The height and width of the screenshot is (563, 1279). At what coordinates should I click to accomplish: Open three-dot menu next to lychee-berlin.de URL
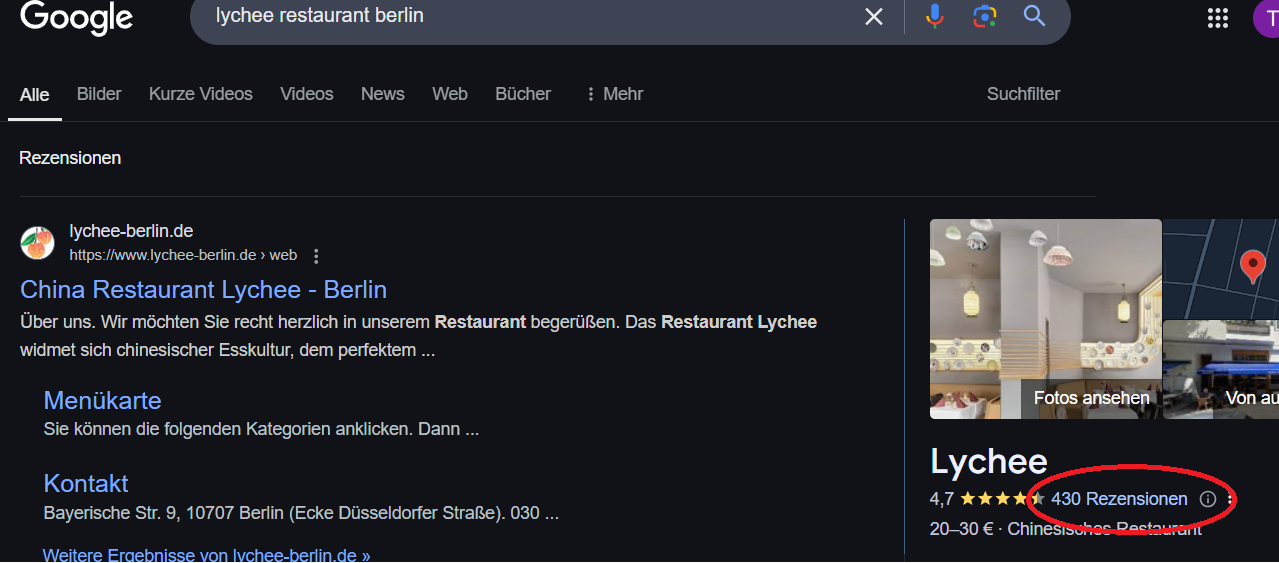[x=316, y=256]
